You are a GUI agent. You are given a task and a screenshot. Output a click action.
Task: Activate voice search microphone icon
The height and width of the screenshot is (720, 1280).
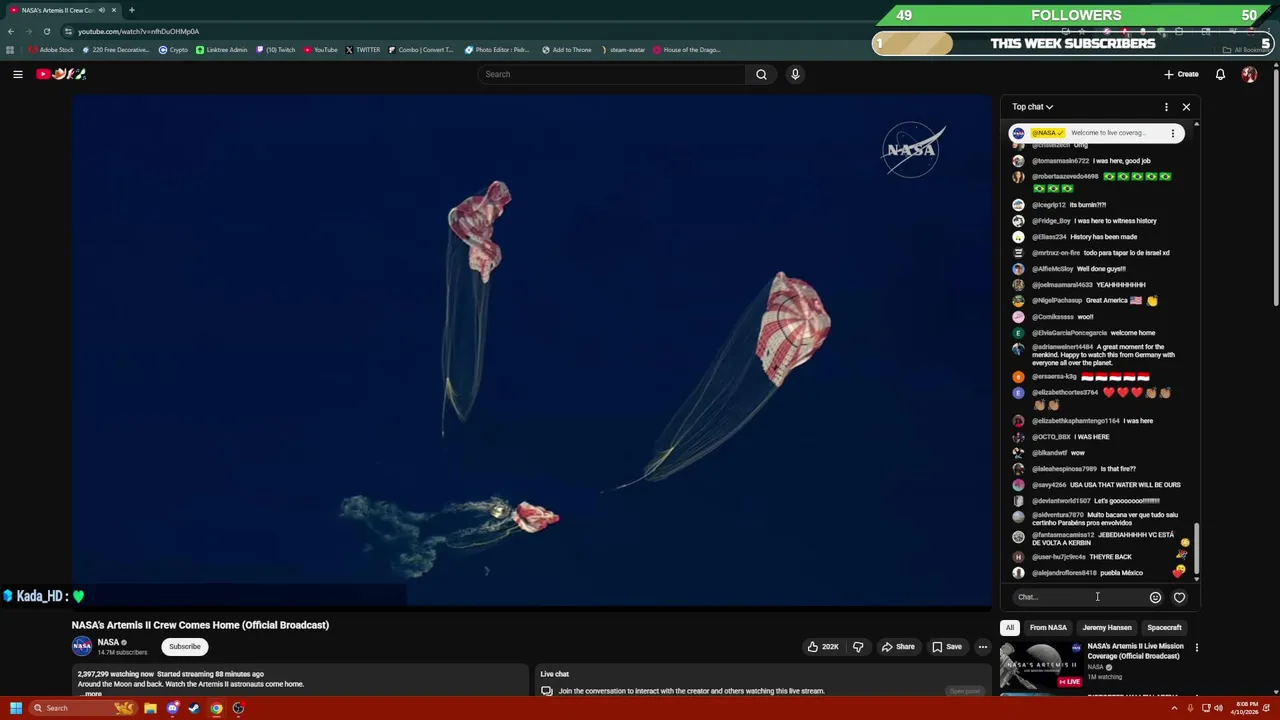point(795,74)
